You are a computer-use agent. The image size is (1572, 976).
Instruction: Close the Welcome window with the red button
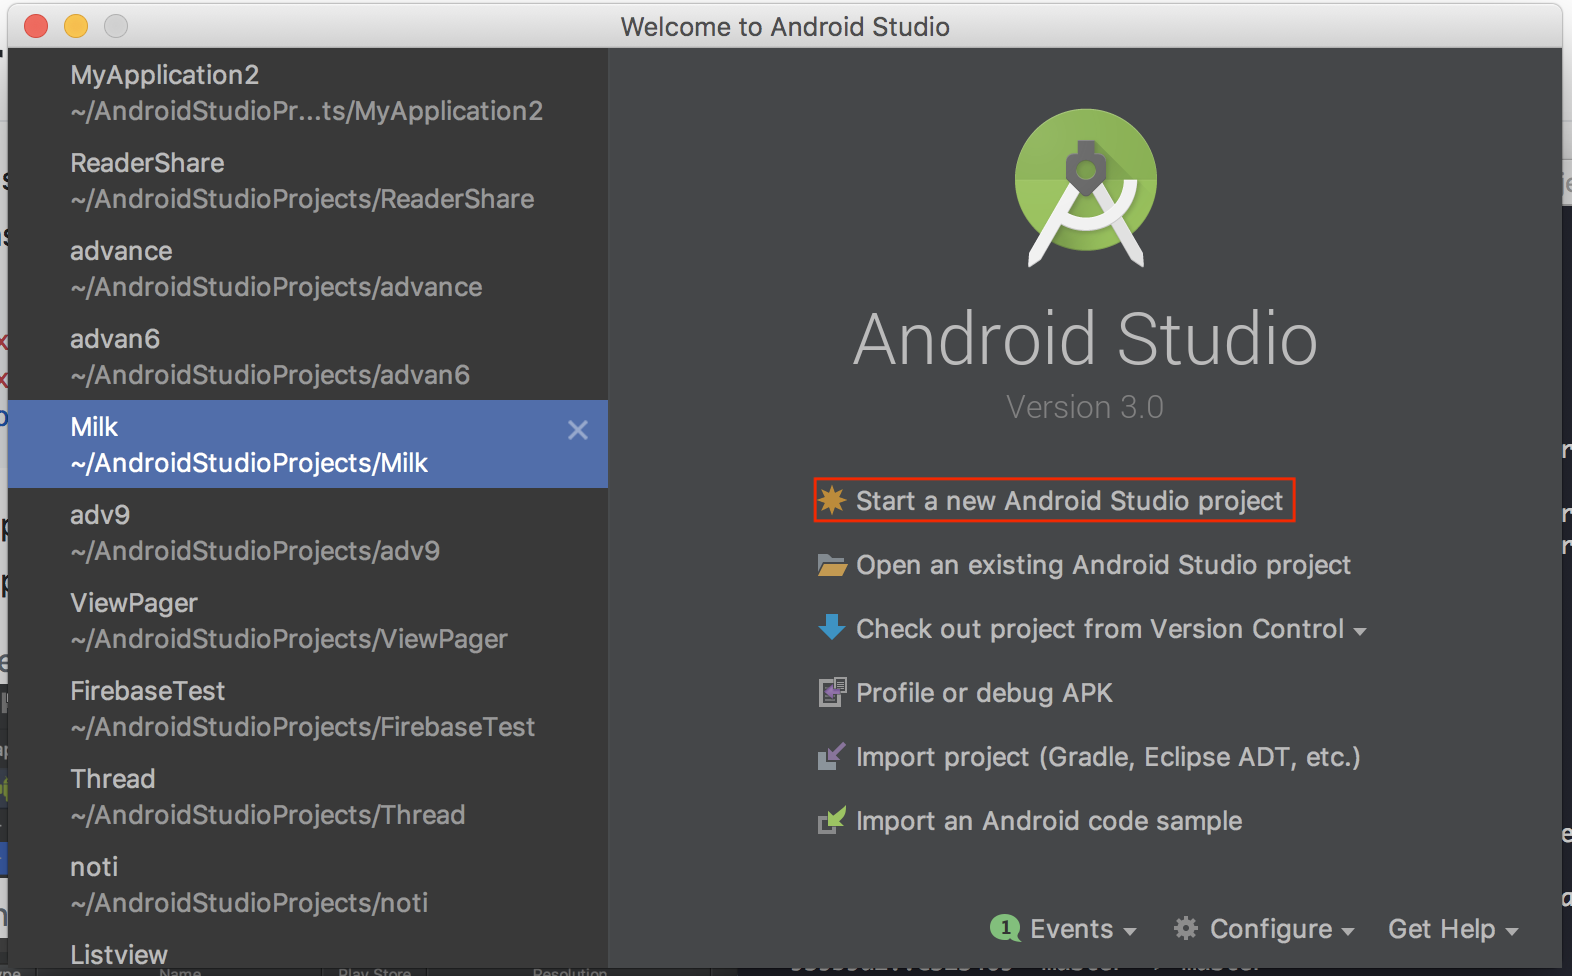tap(36, 26)
